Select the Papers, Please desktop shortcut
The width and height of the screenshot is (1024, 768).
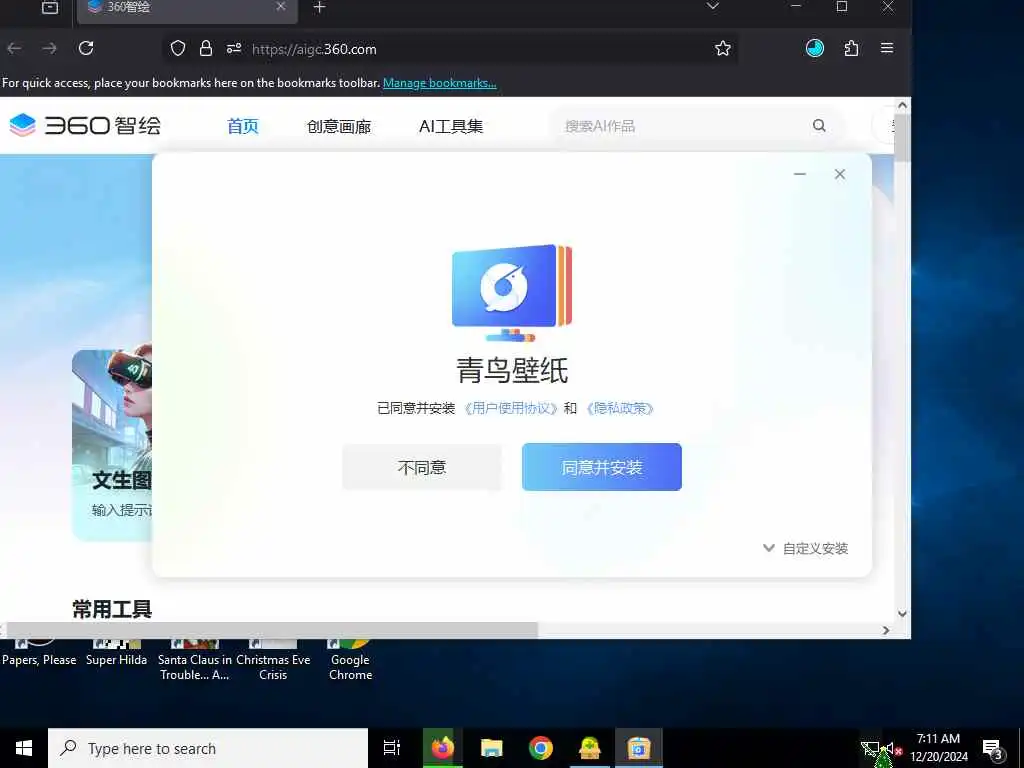coord(39,653)
